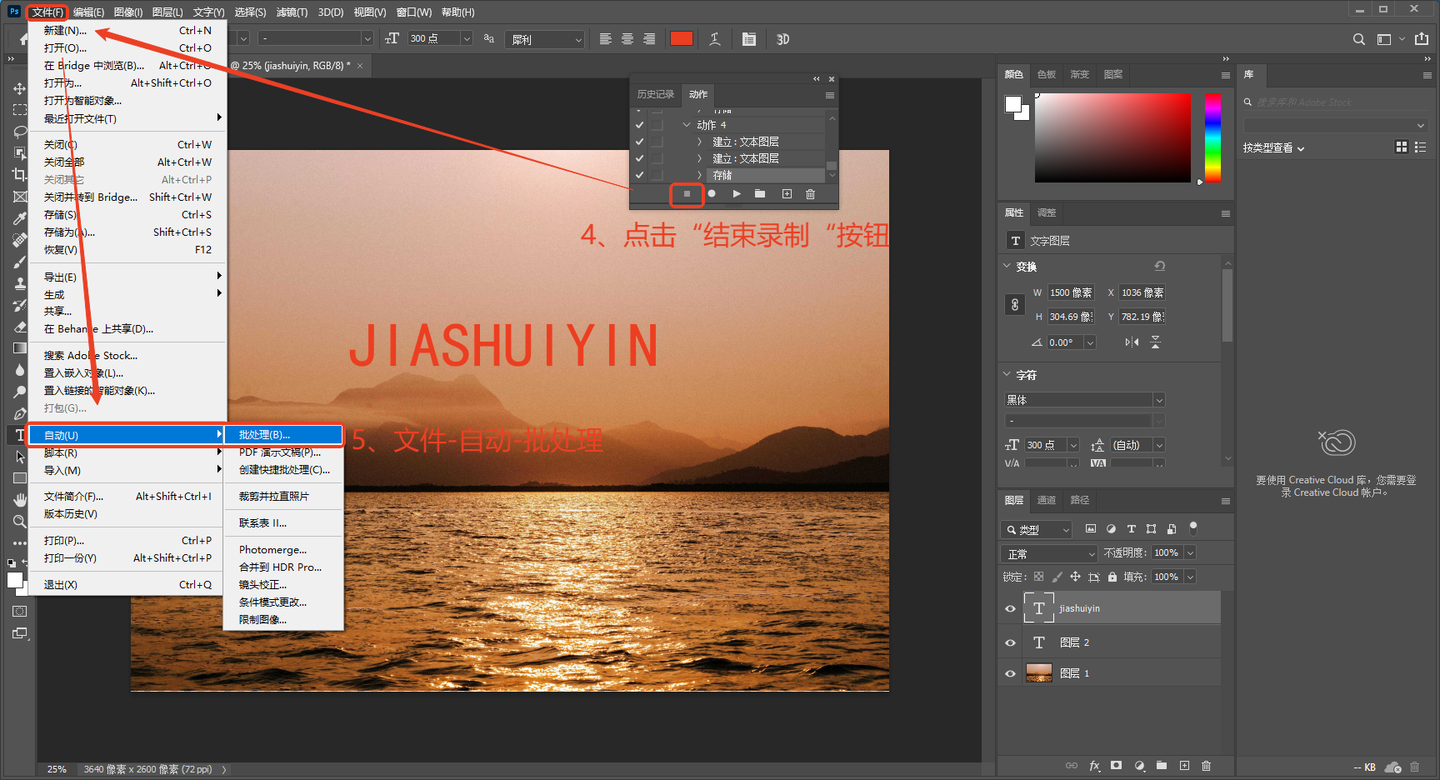Choose 批处理(B)... from the submenu
Screen dimensions: 1440x780
tap(264, 435)
